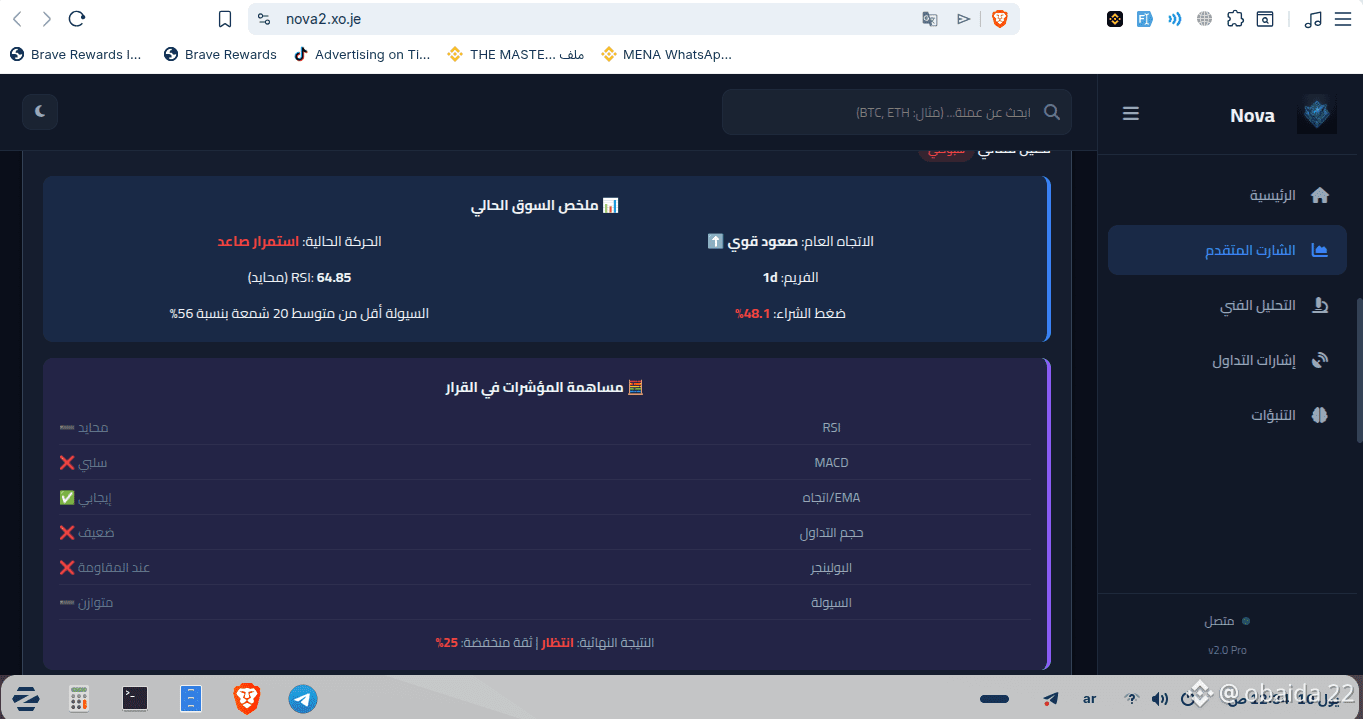Click the send/share arrow icon in the address bar
Image resolution: width=1363 pixels, height=719 pixels.
964,18
